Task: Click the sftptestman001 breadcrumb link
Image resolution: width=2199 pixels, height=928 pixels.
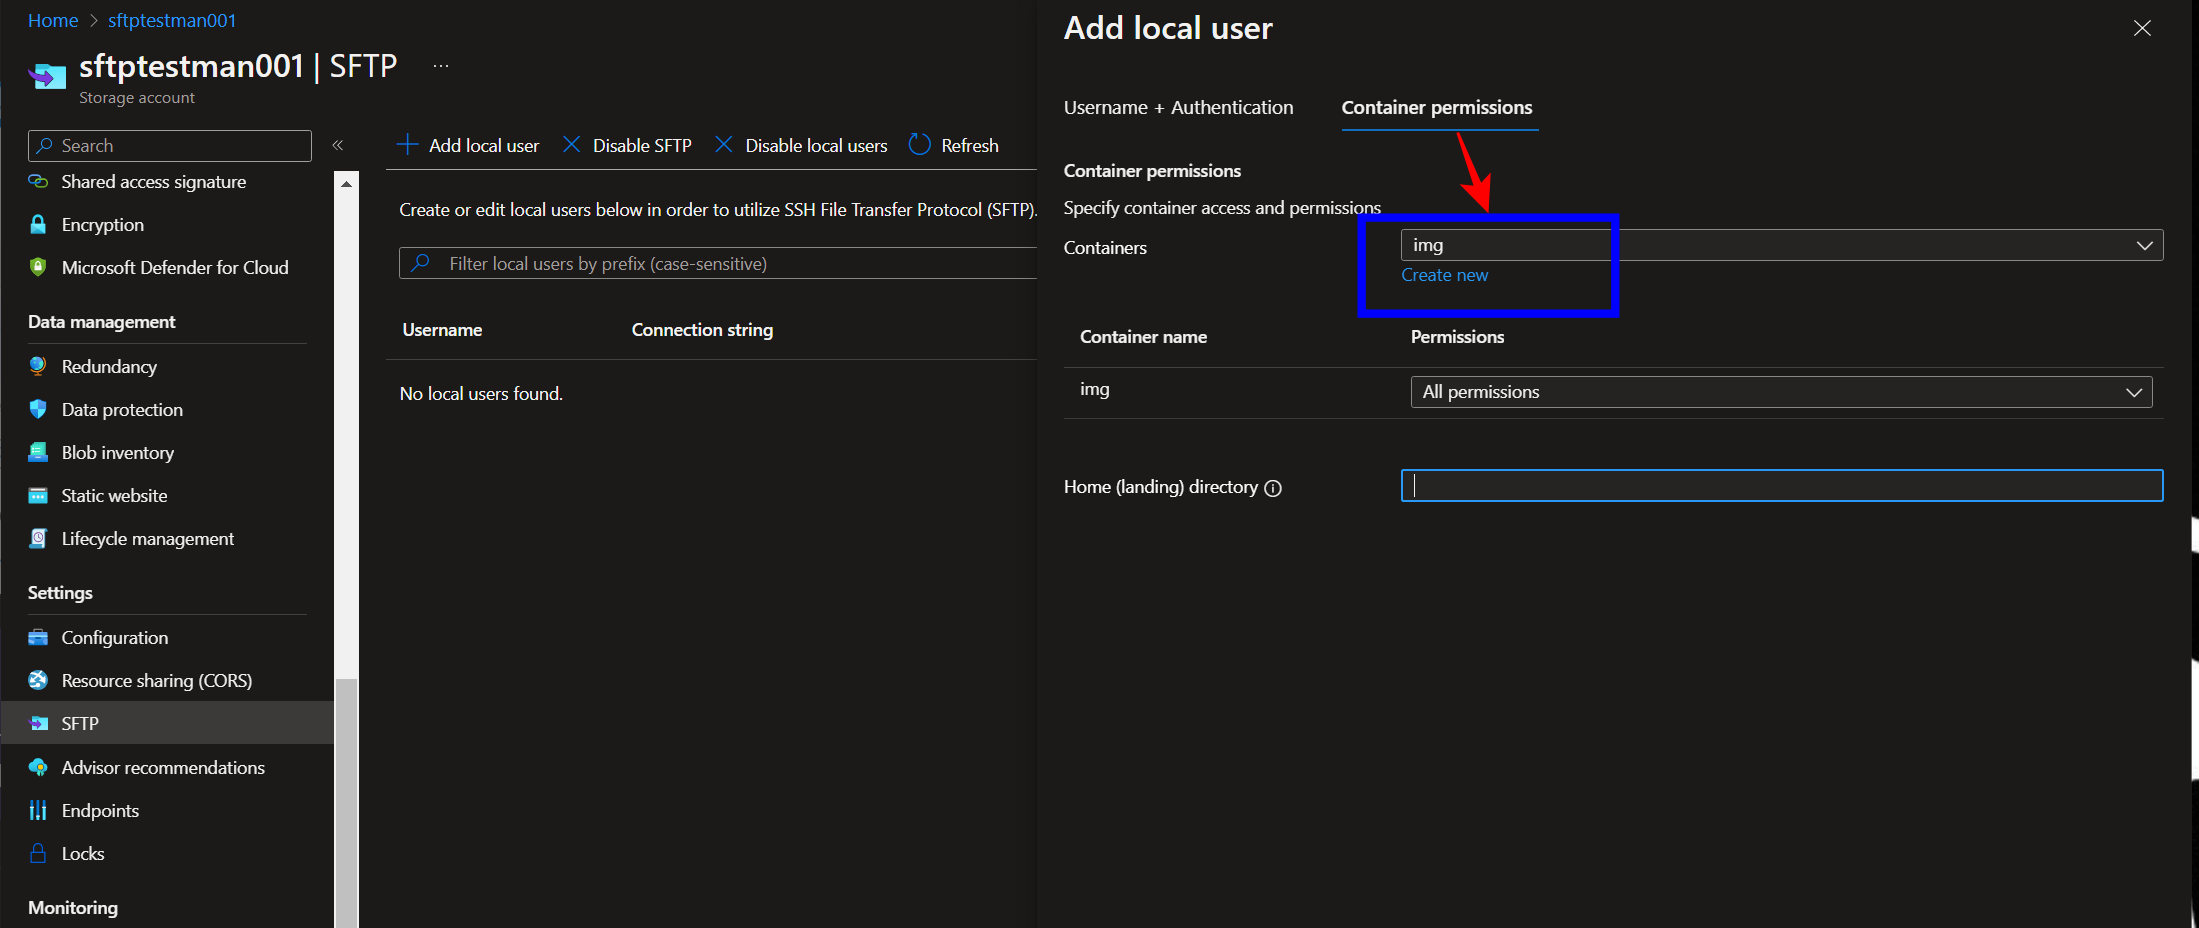Action: (x=172, y=20)
